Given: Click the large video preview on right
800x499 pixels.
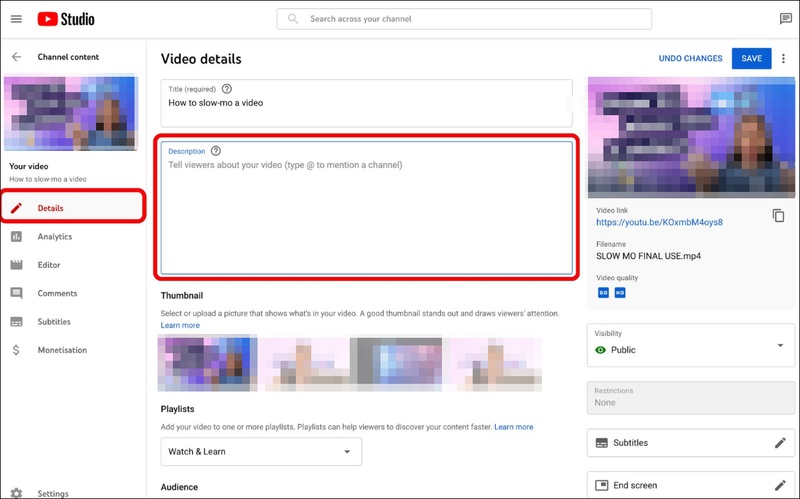Looking at the screenshot, I should coord(691,137).
